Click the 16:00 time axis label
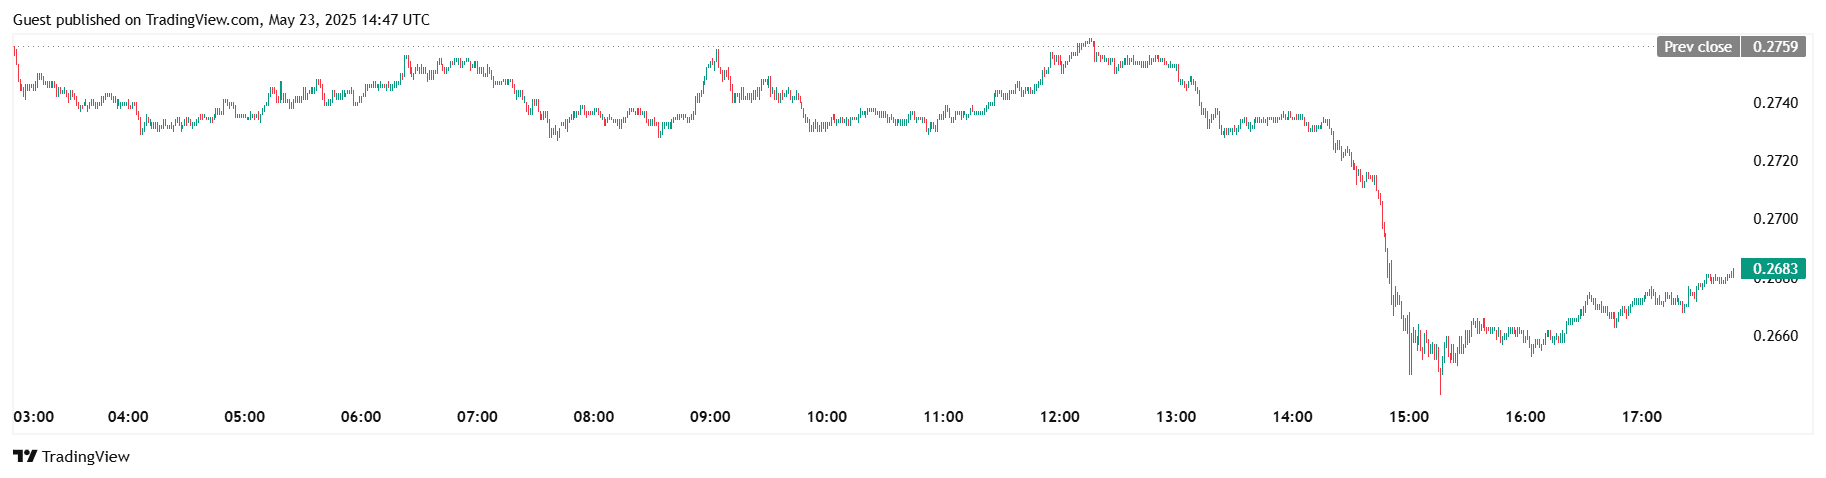The height and width of the screenshot is (478, 1826). tap(1525, 417)
